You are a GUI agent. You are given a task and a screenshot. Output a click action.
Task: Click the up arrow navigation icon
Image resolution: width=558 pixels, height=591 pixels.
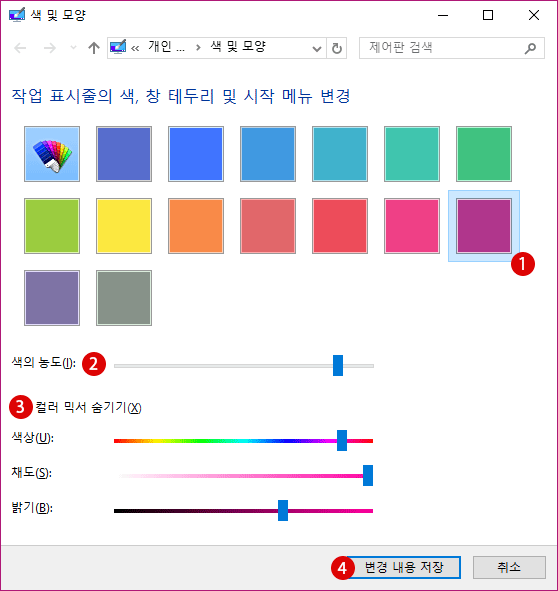(94, 48)
